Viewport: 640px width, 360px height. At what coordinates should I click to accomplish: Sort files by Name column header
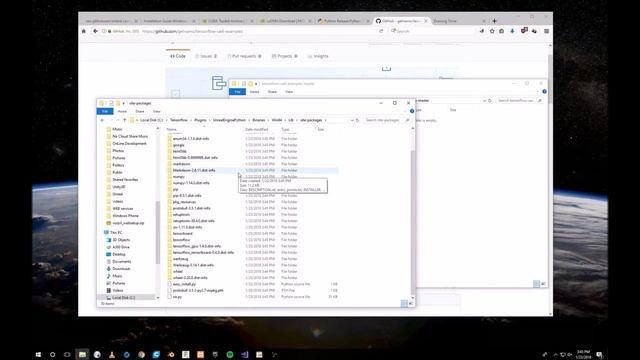tap(172, 129)
